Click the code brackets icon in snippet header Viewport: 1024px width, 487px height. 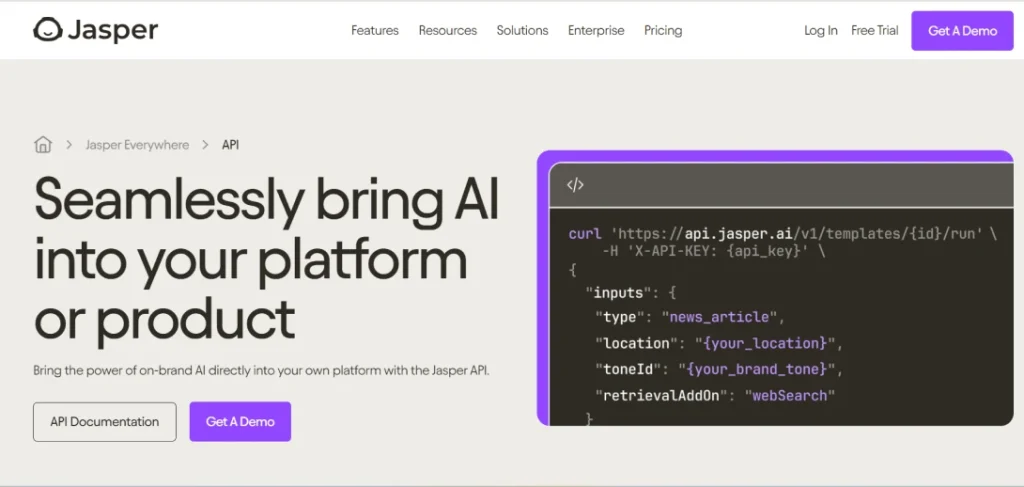tap(575, 185)
